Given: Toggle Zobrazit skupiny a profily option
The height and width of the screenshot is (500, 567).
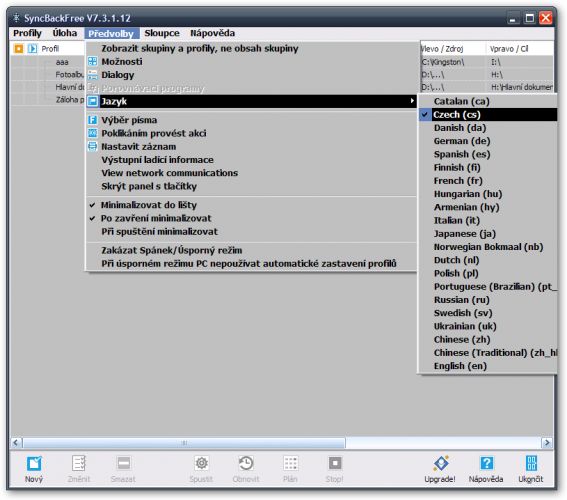Looking at the screenshot, I should 251,48.
